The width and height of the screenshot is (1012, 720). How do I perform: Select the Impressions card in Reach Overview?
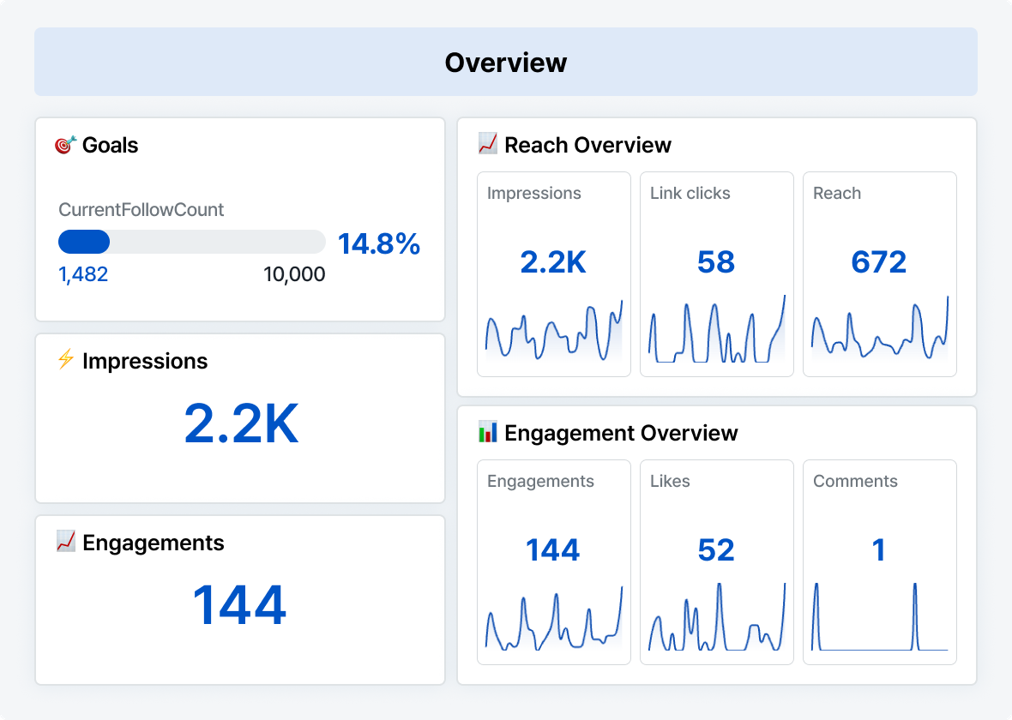[553, 273]
